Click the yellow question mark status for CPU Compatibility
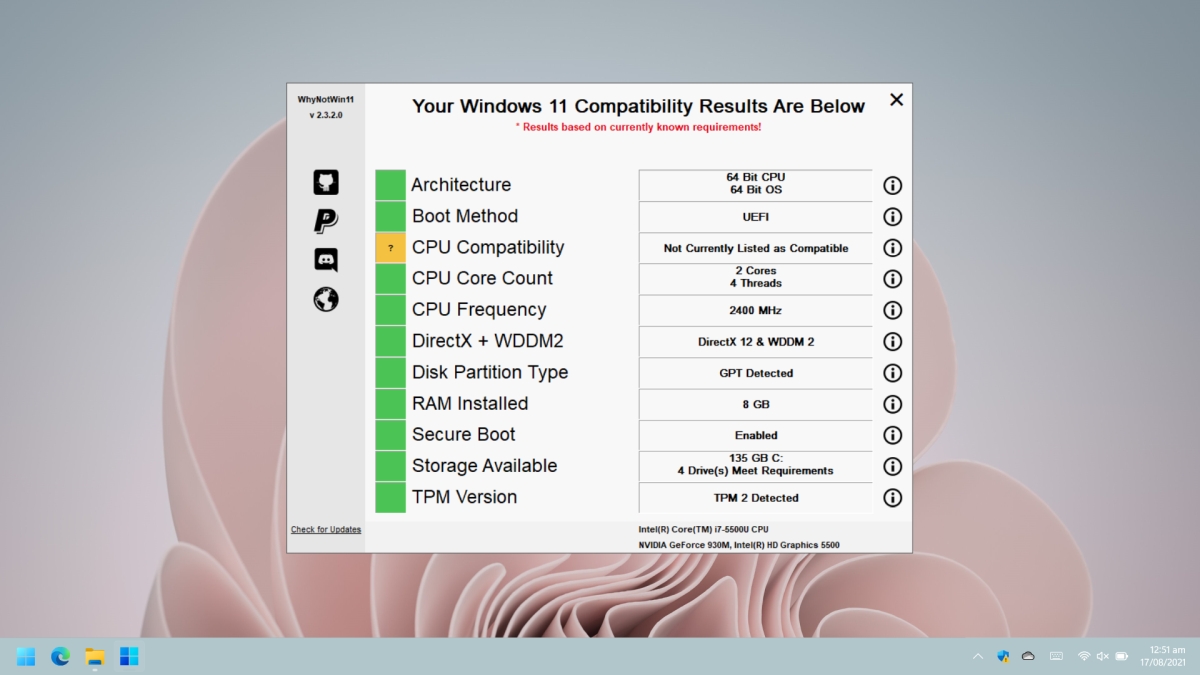The image size is (1200, 675). click(x=389, y=246)
